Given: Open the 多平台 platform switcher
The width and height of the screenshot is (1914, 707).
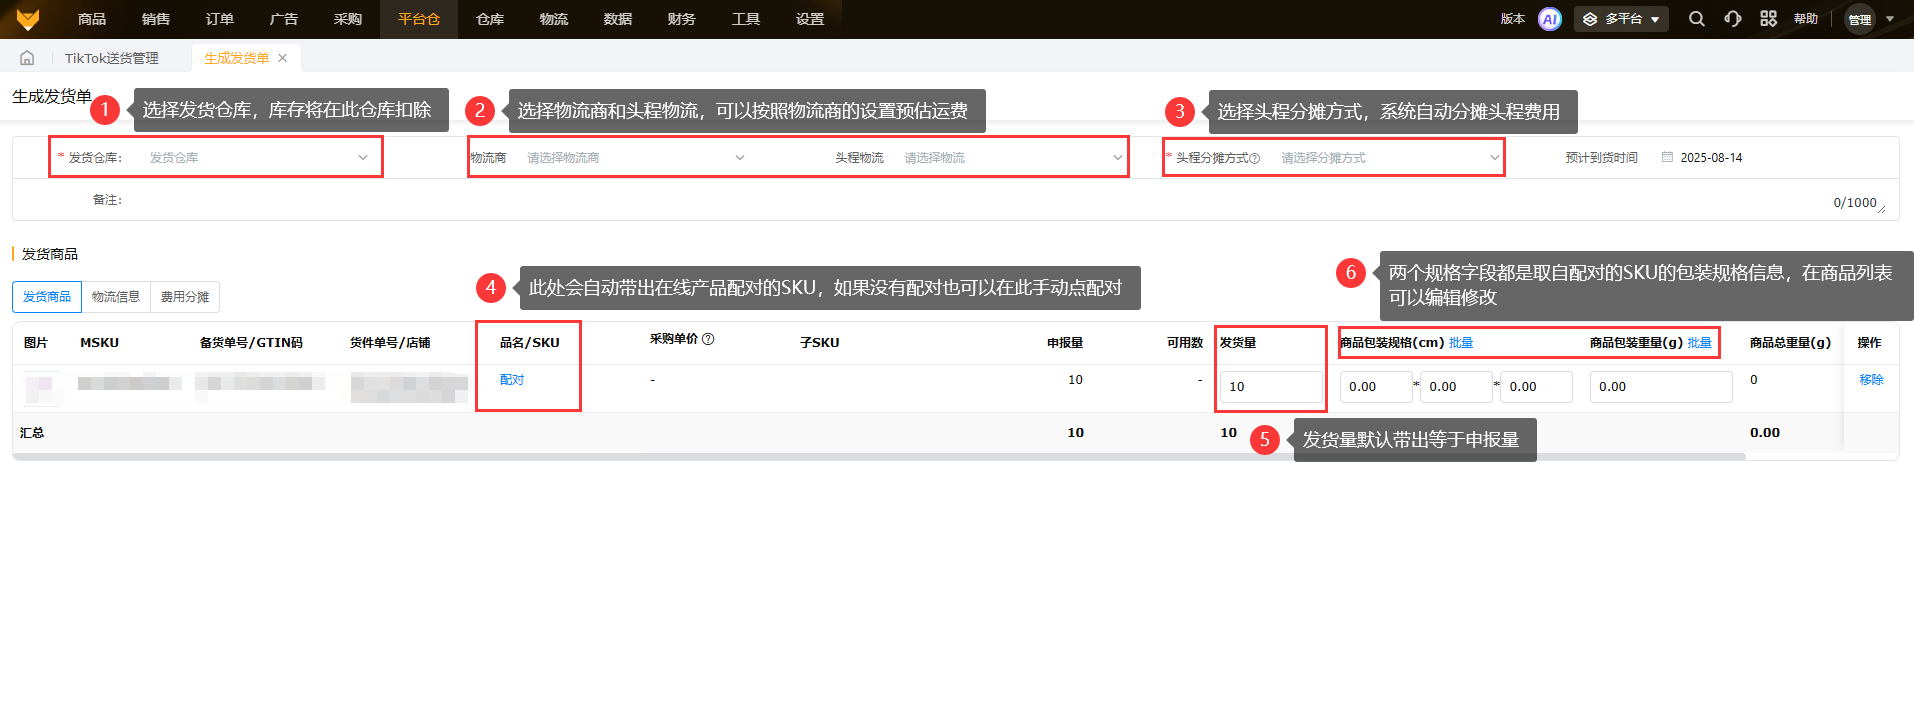Looking at the screenshot, I should click(1621, 19).
